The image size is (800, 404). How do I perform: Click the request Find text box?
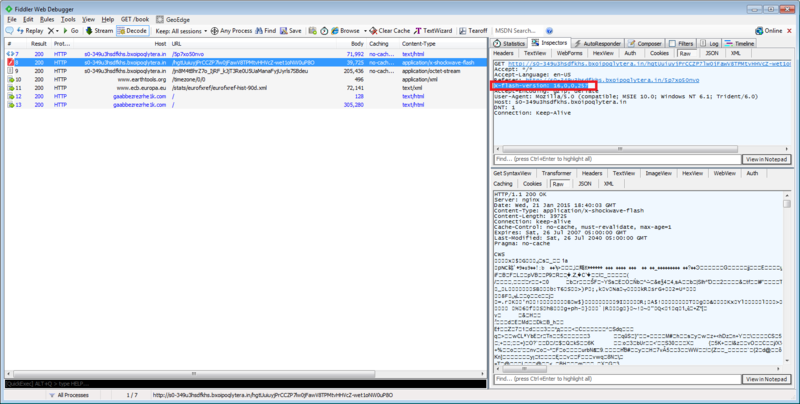[617, 160]
